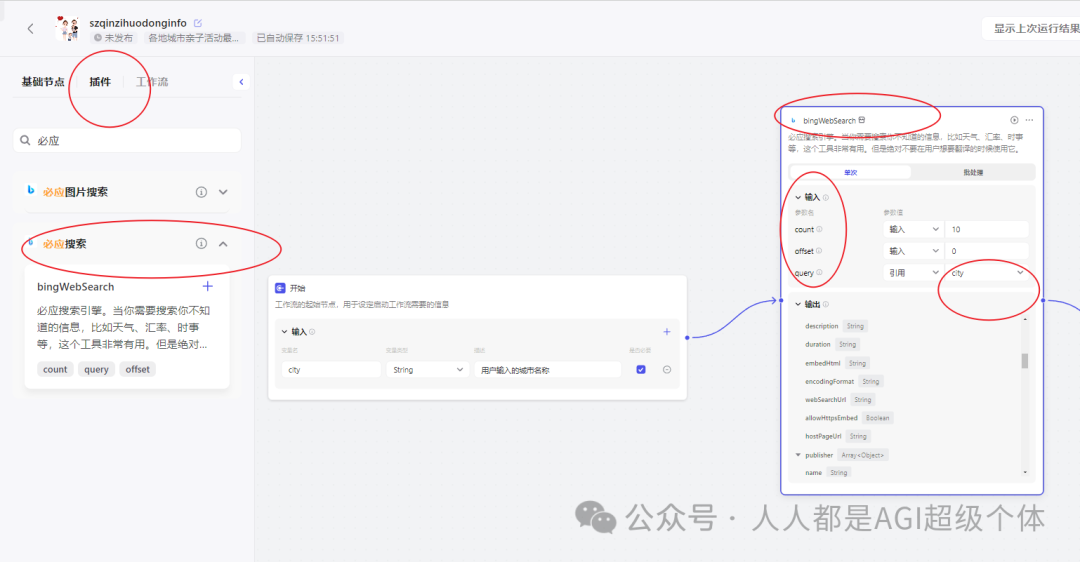The image size is (1080, 562).
Task: Expand the 必应图片搜索 plugin
Action: point(223,192)
